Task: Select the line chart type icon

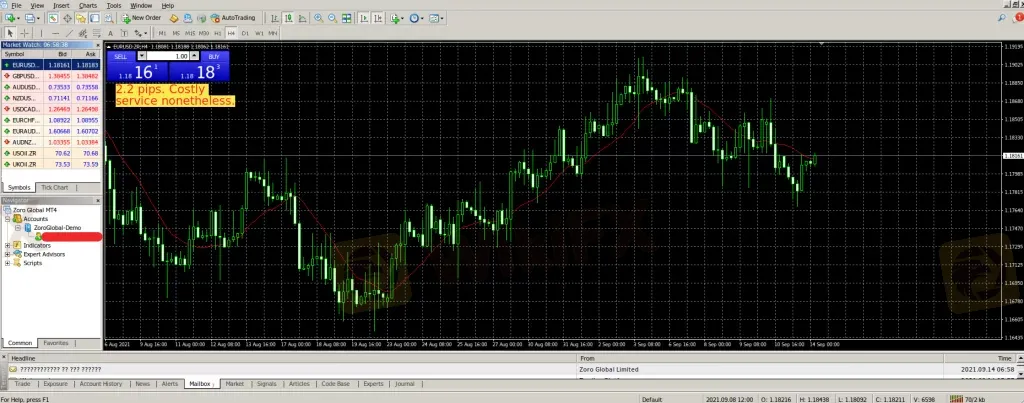Action: (x=302, y=18)
